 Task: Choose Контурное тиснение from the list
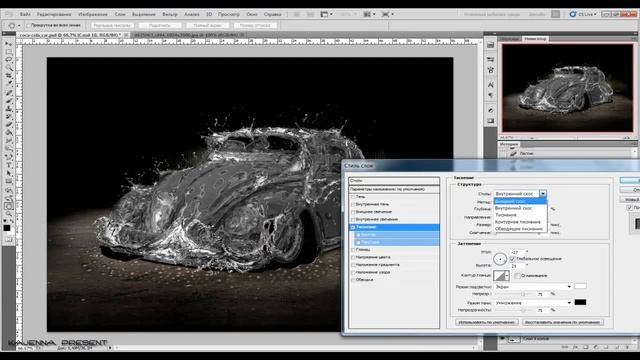520,222
